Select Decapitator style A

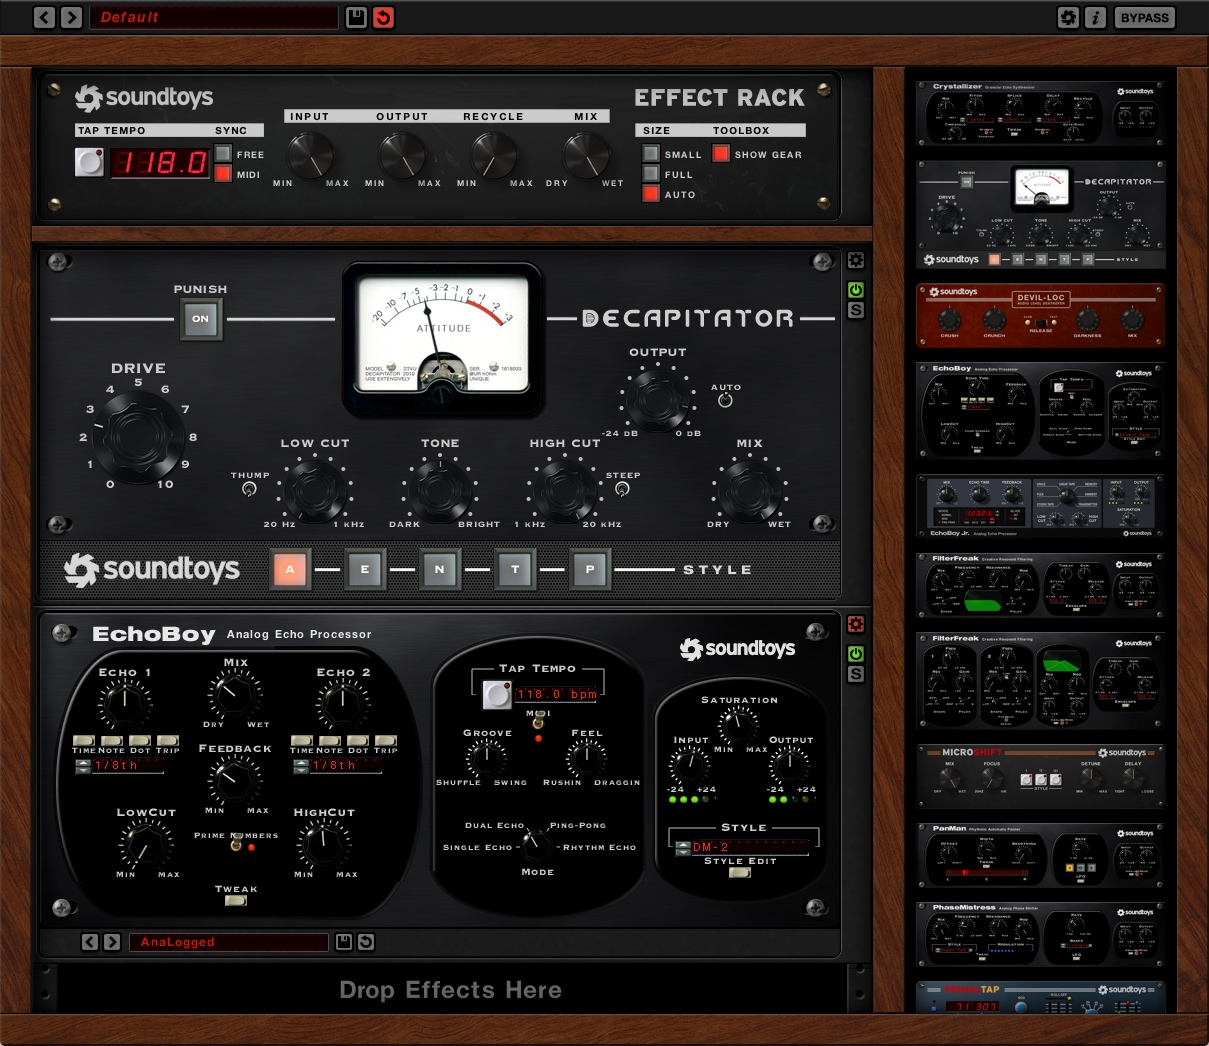(x=290, y=569)
